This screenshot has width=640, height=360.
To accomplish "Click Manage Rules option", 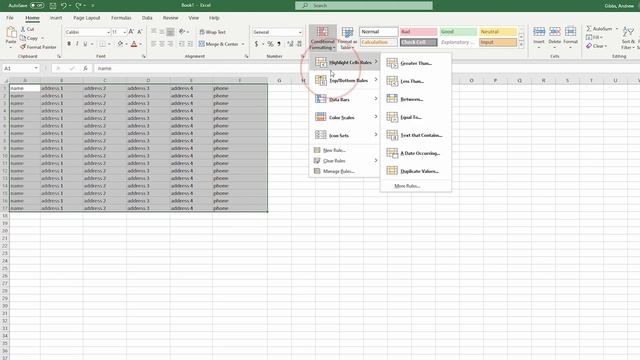I will coord(345,171).
